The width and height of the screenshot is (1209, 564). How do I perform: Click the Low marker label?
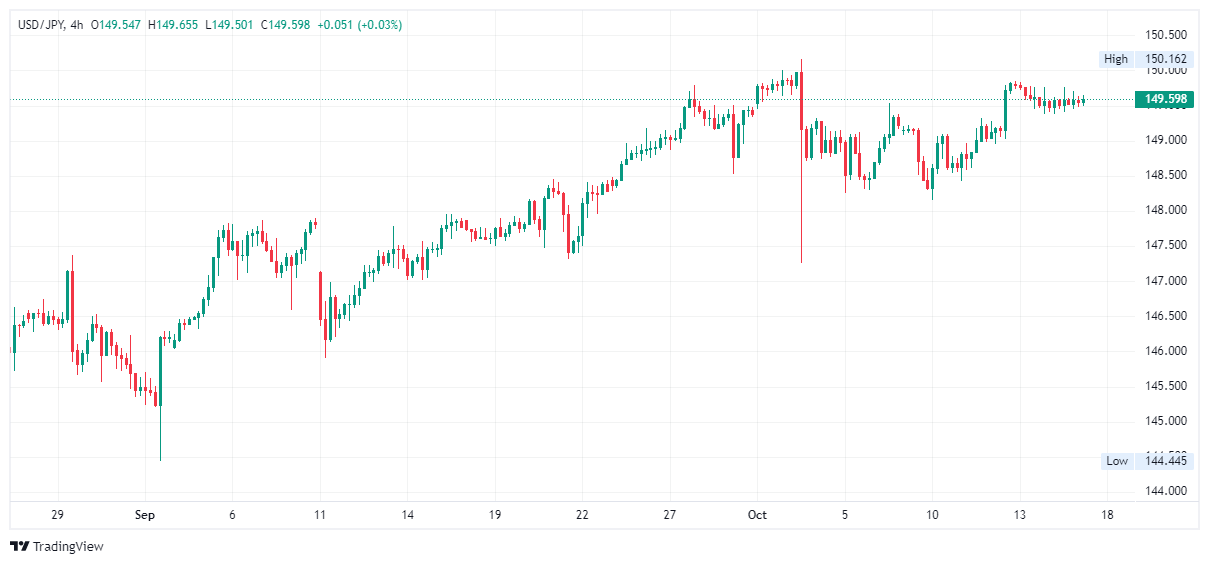[x=1117, y=461]
